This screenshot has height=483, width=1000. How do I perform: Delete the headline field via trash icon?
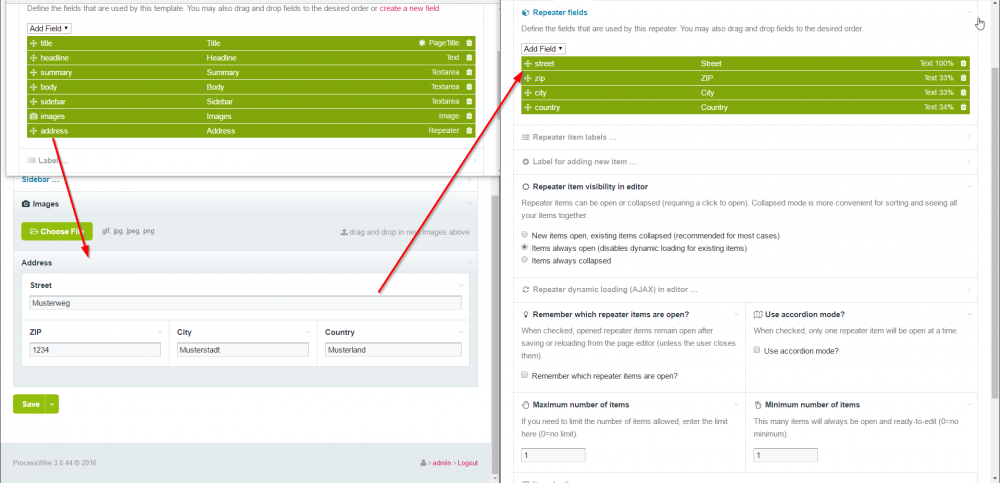469,58
